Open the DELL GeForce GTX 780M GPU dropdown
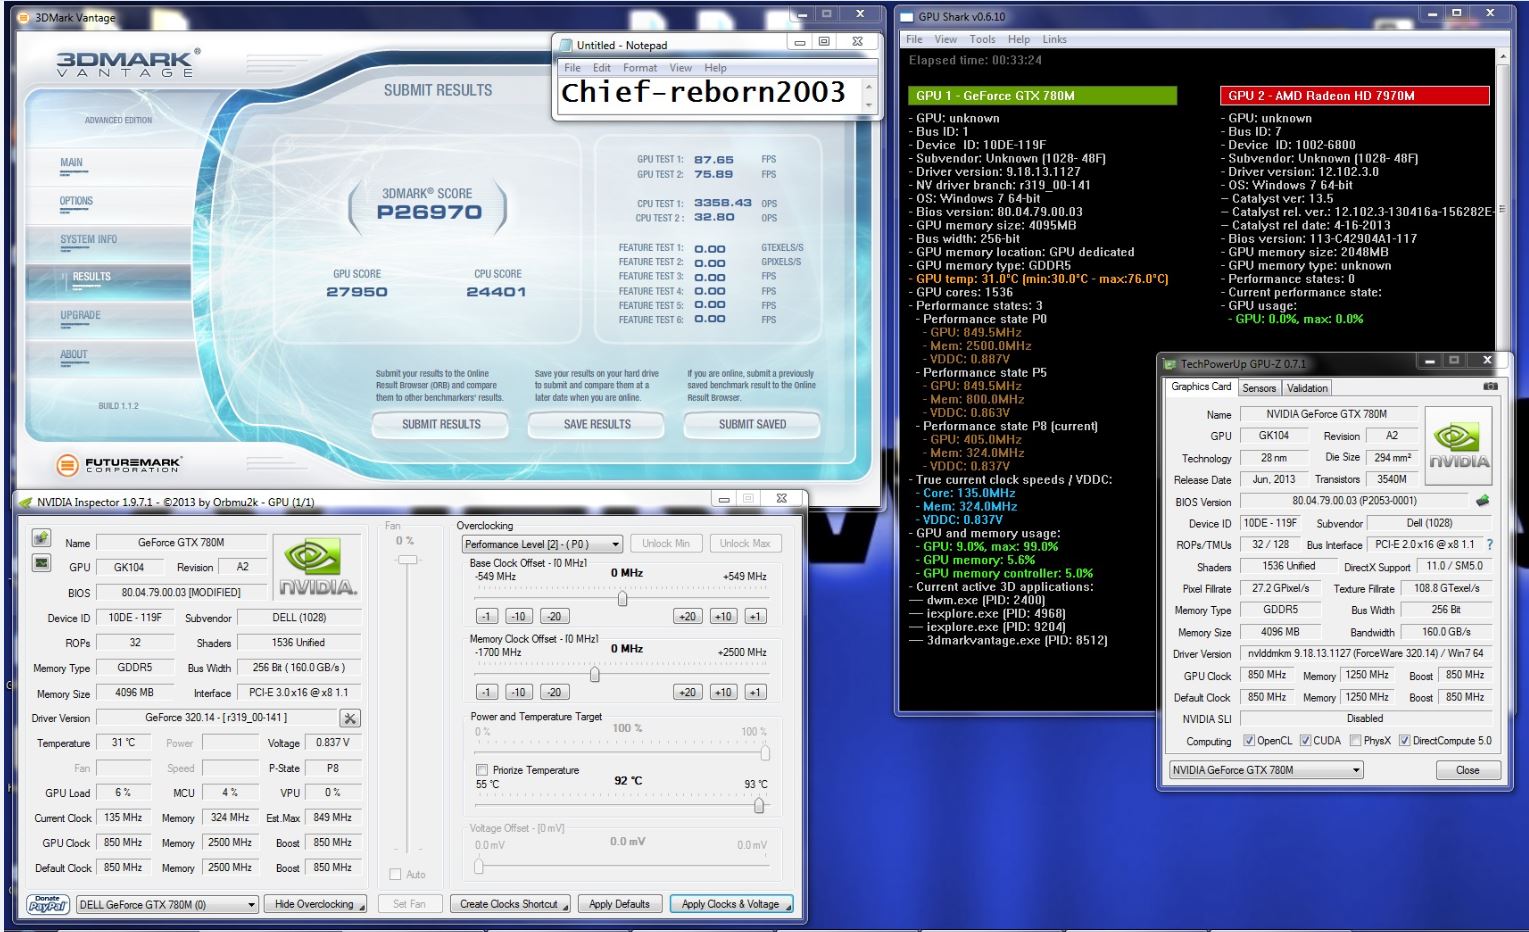This screenshot has height=932, width=1529. click(x=167, y=904)
